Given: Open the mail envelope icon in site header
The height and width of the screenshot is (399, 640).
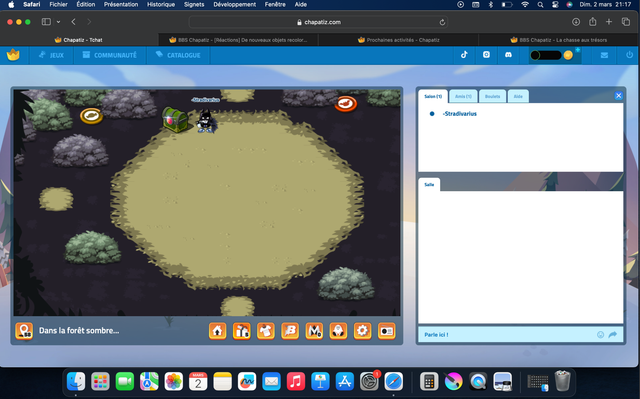Looking at the screenshot, I should tap(604, 55).
